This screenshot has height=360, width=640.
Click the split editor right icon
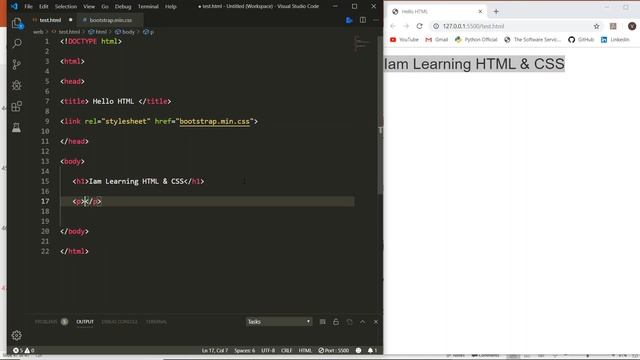click(362, 20)
